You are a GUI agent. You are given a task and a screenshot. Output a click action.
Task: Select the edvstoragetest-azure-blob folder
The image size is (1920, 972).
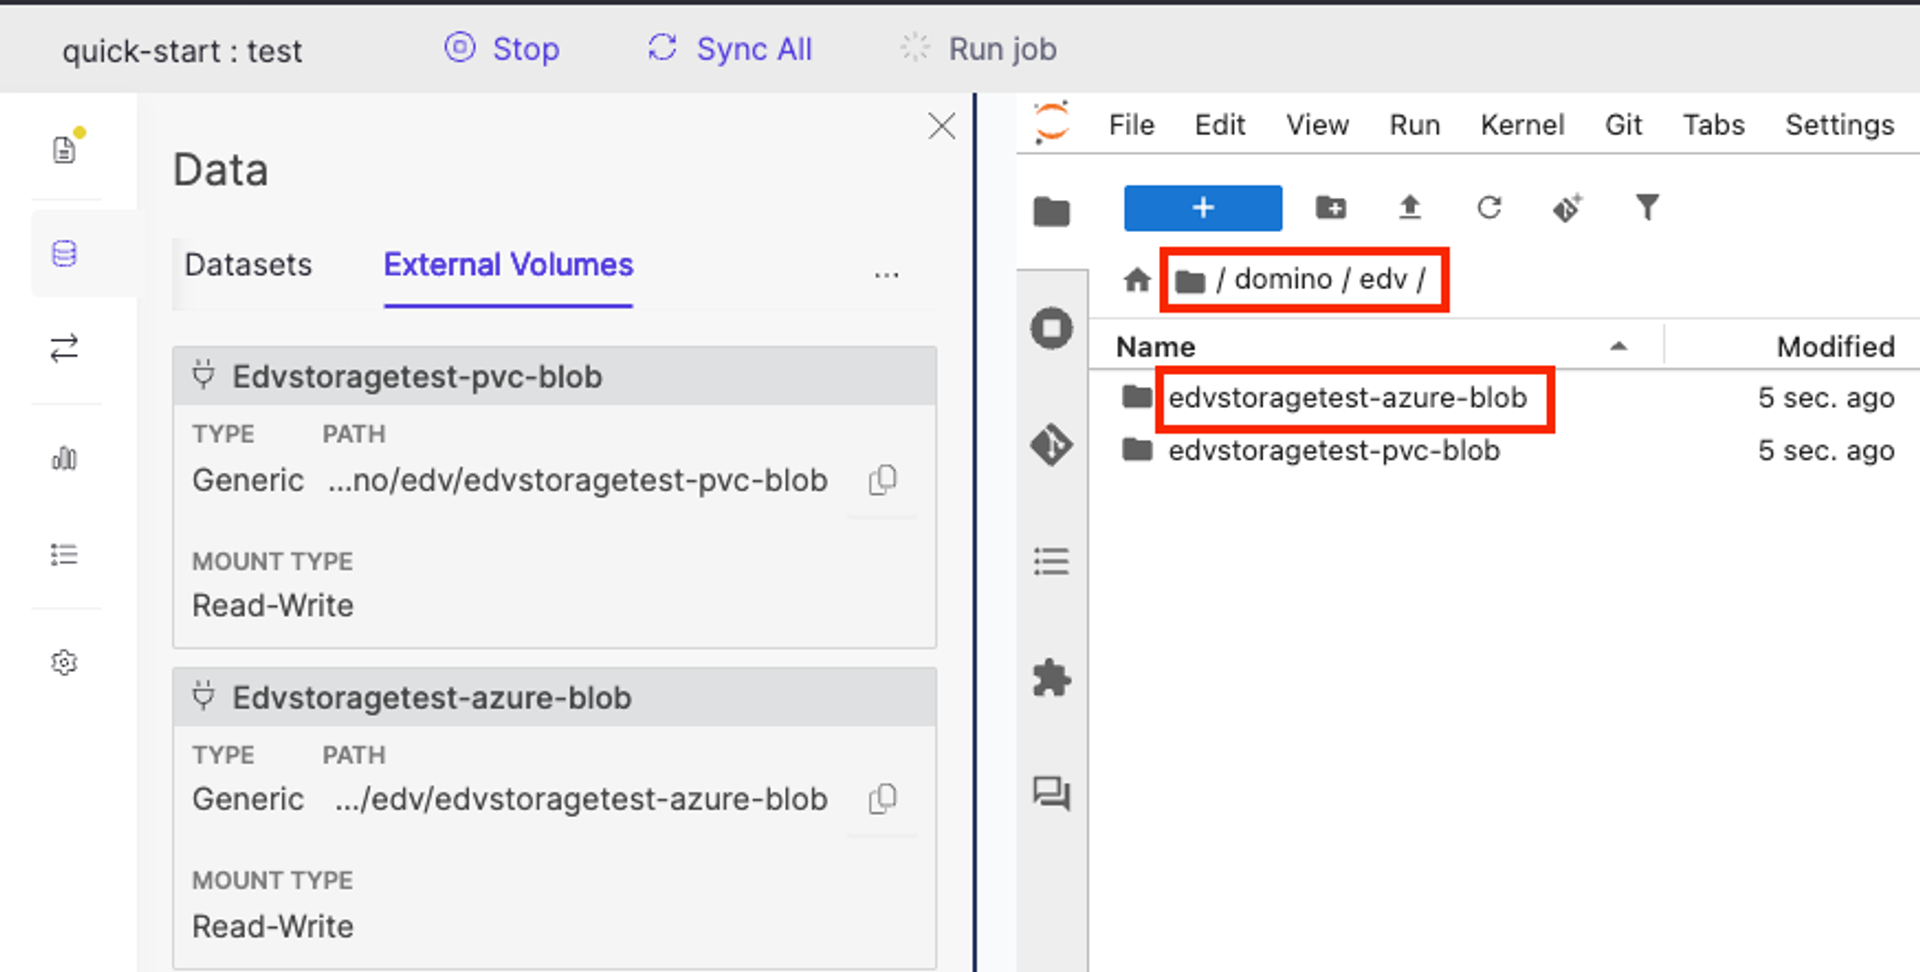1347,398
